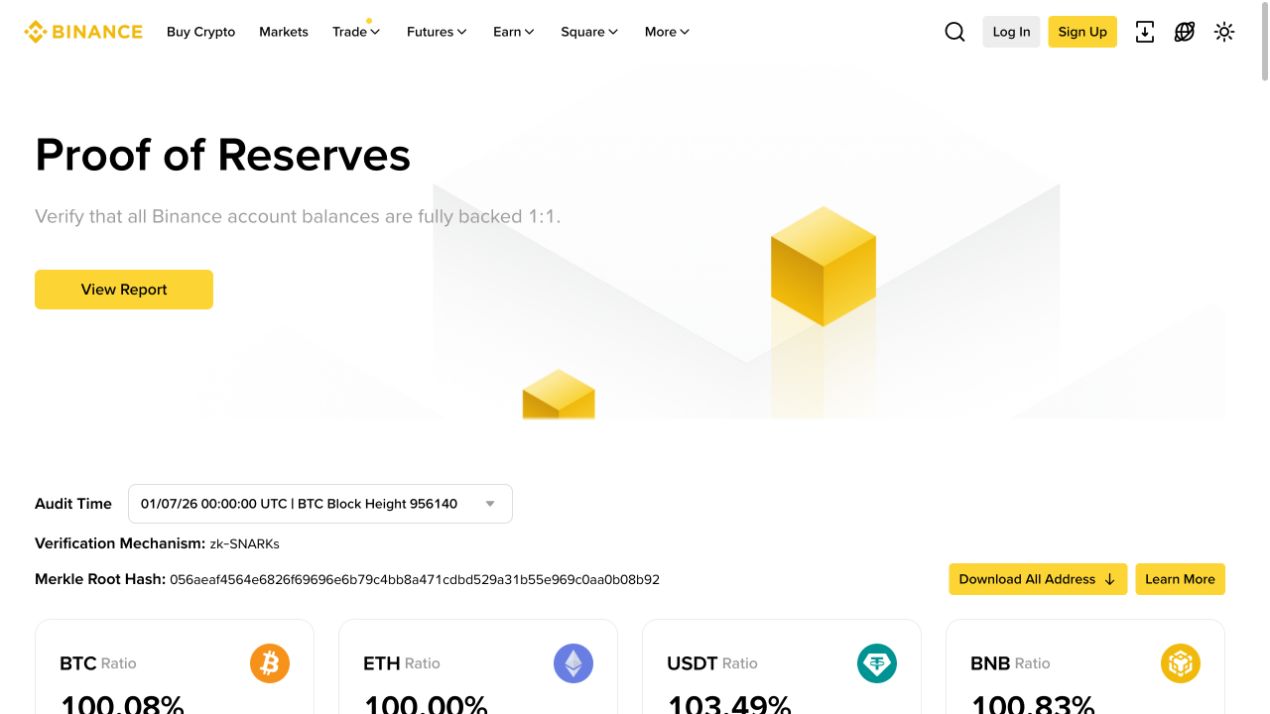Click the Bitcoin coin icon
This screenshot has height=714, width=1270.
[270, 663]
